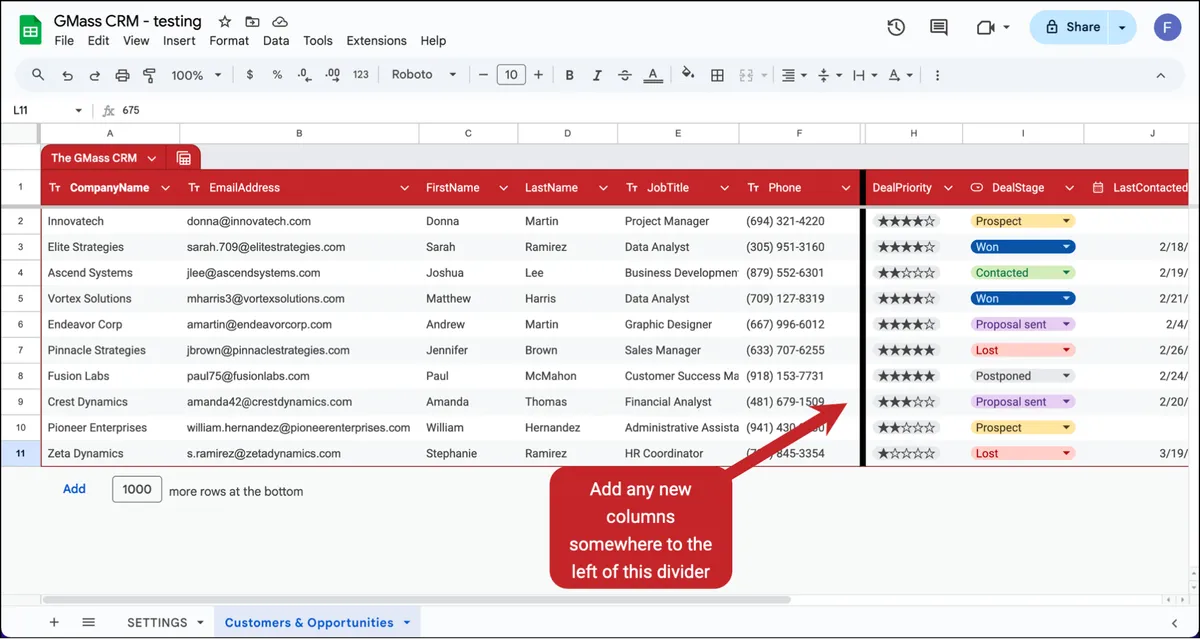This screenshot has width=1200, height=639.
Task: Increase font size with plus button
Action: pyautogui.click(x=538, y=75)
